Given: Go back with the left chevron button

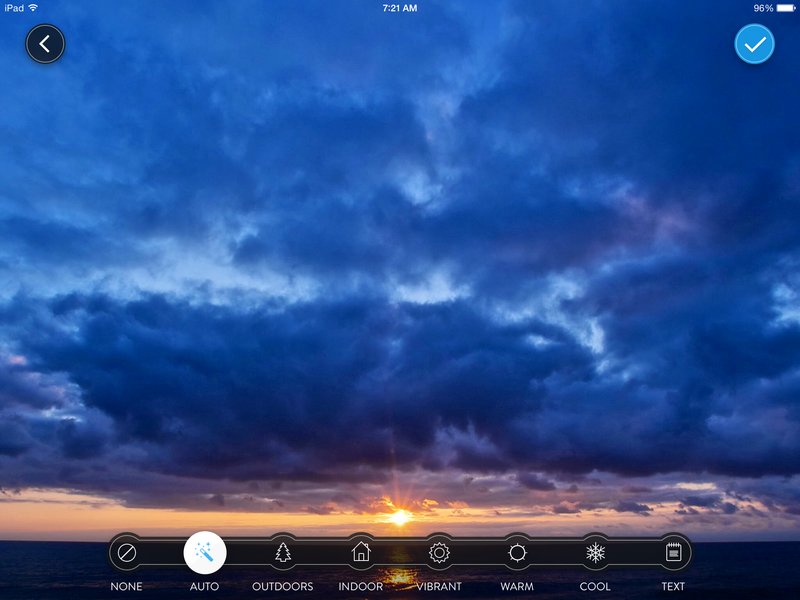Looking at the screenshot, I should pyautogui.click(x=45, y=44).
